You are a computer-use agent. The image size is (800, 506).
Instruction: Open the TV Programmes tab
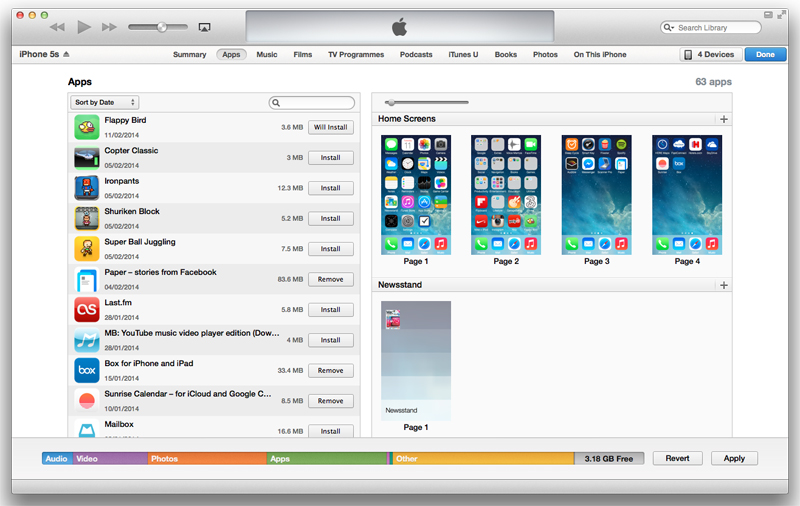click(356, 55)
